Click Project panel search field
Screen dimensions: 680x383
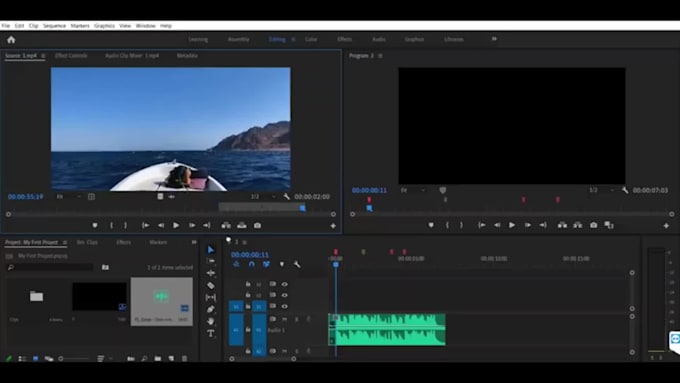(x=50, y=267)
